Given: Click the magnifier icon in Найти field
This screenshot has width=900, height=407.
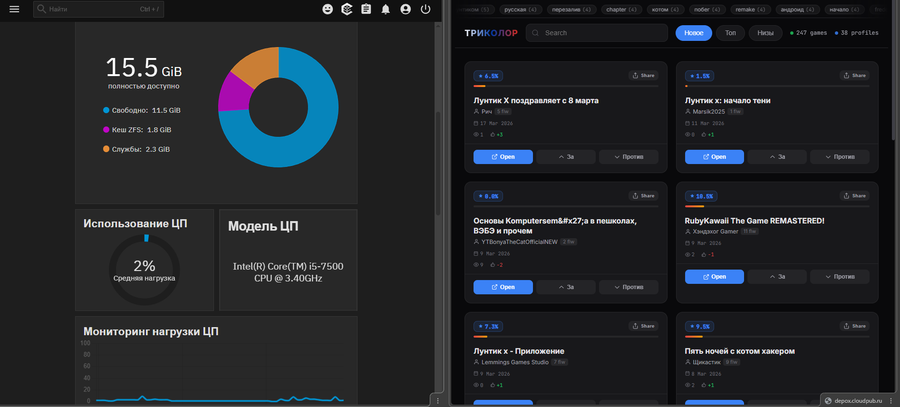Looking at the screenshot, I should [x=41, y=9].
